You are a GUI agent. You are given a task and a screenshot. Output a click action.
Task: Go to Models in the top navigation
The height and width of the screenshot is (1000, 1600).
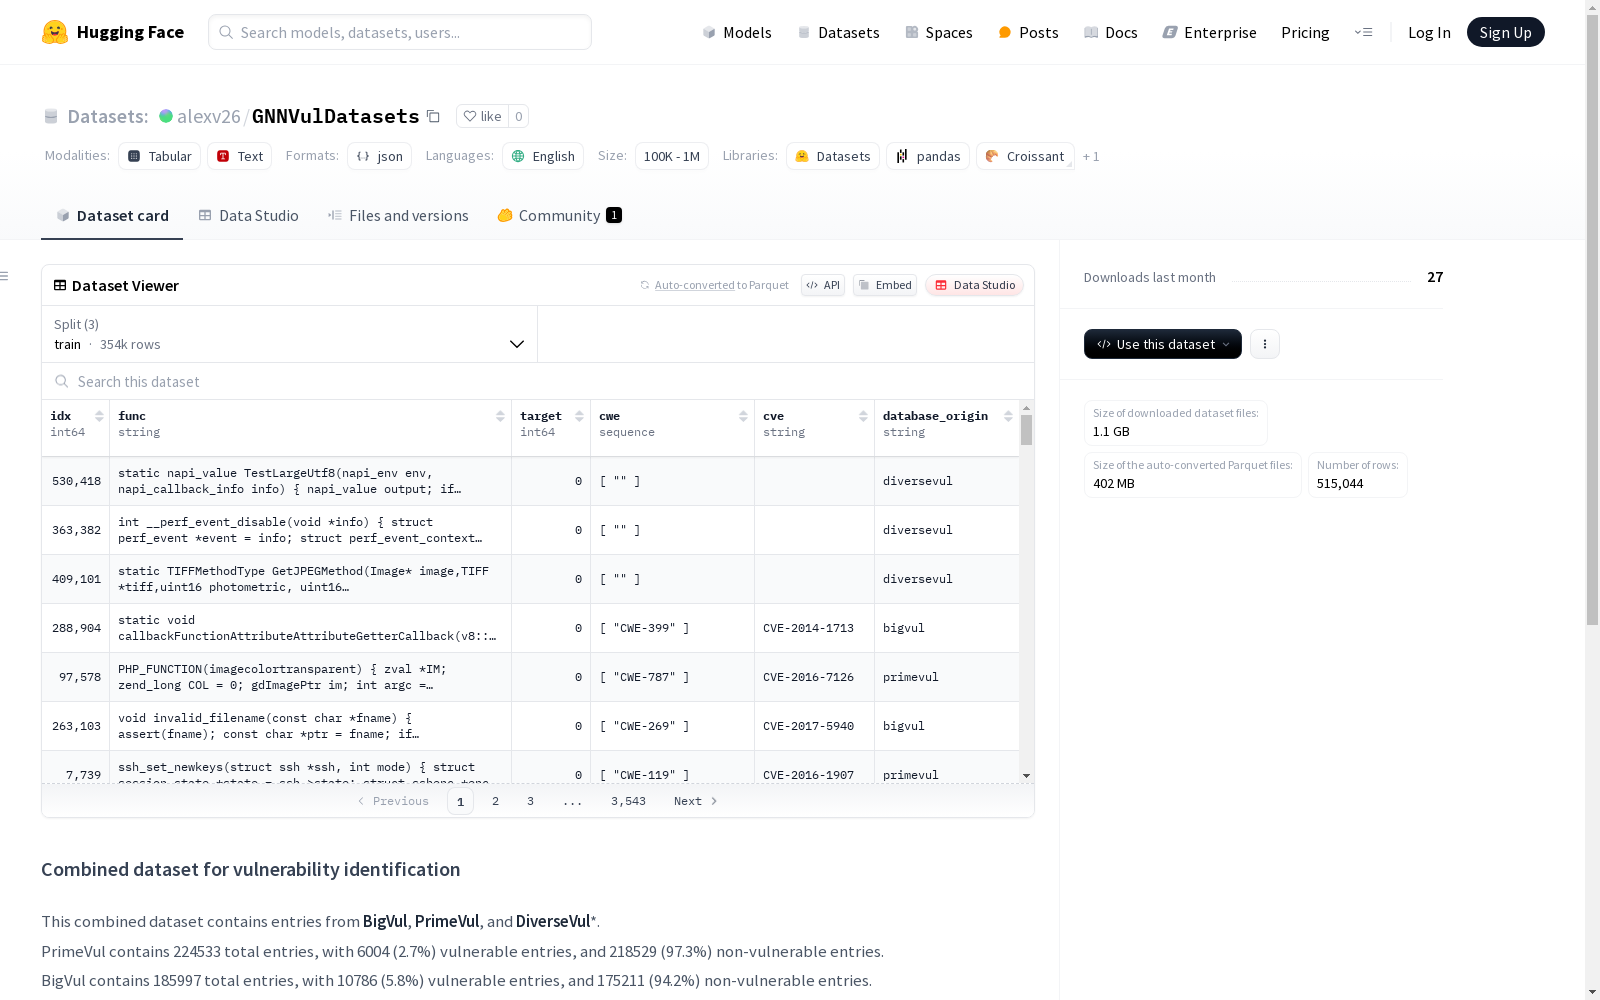pyautogui.click(x=737, y=32)
